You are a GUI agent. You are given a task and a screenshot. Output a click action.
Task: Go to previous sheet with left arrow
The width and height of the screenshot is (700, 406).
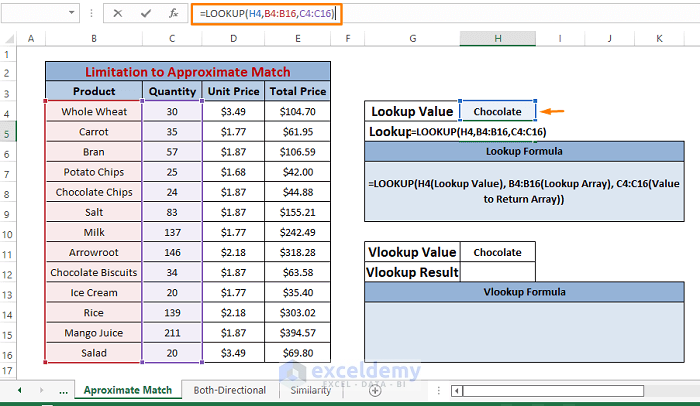click(x=20, y=390)
